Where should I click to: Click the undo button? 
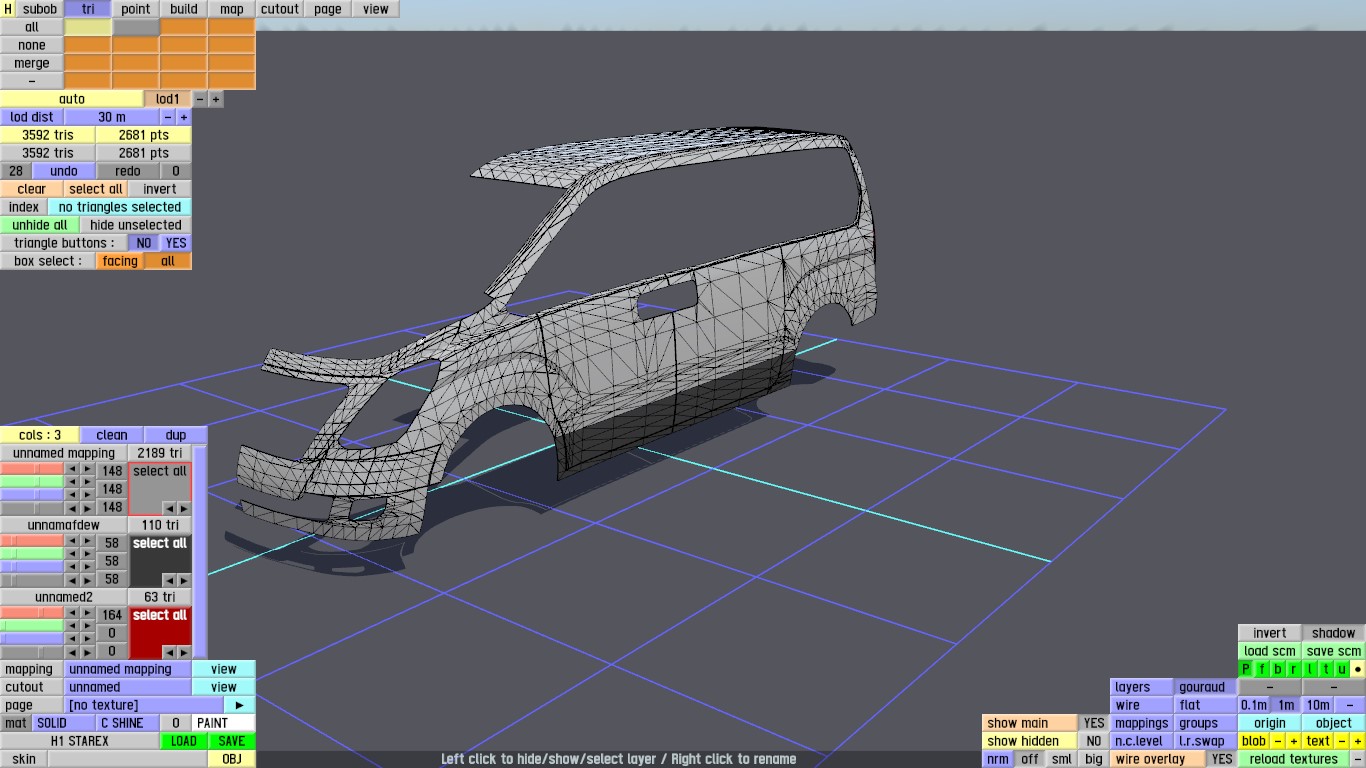point(64,171)
